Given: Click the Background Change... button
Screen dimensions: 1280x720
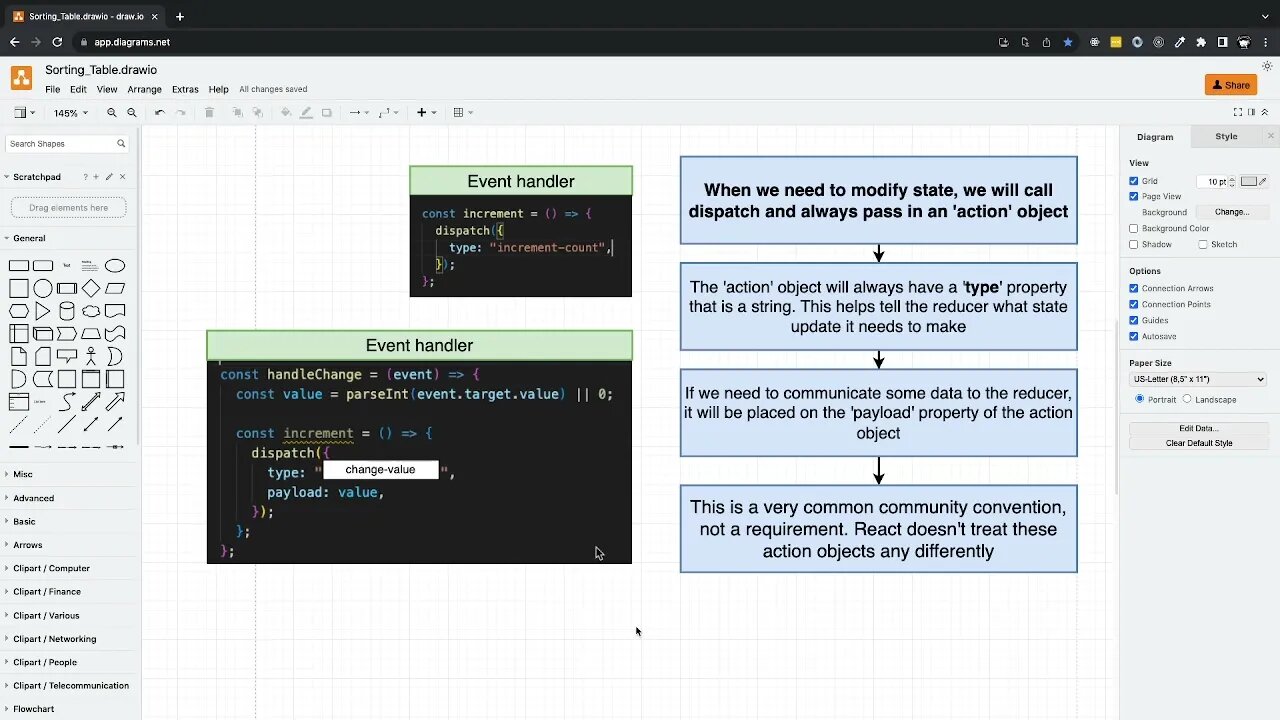Looking at the screenshot, I should (x=1231, y=212).
